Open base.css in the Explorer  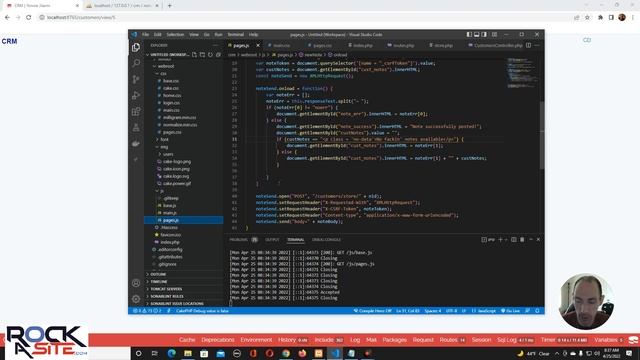coord(171,81)
